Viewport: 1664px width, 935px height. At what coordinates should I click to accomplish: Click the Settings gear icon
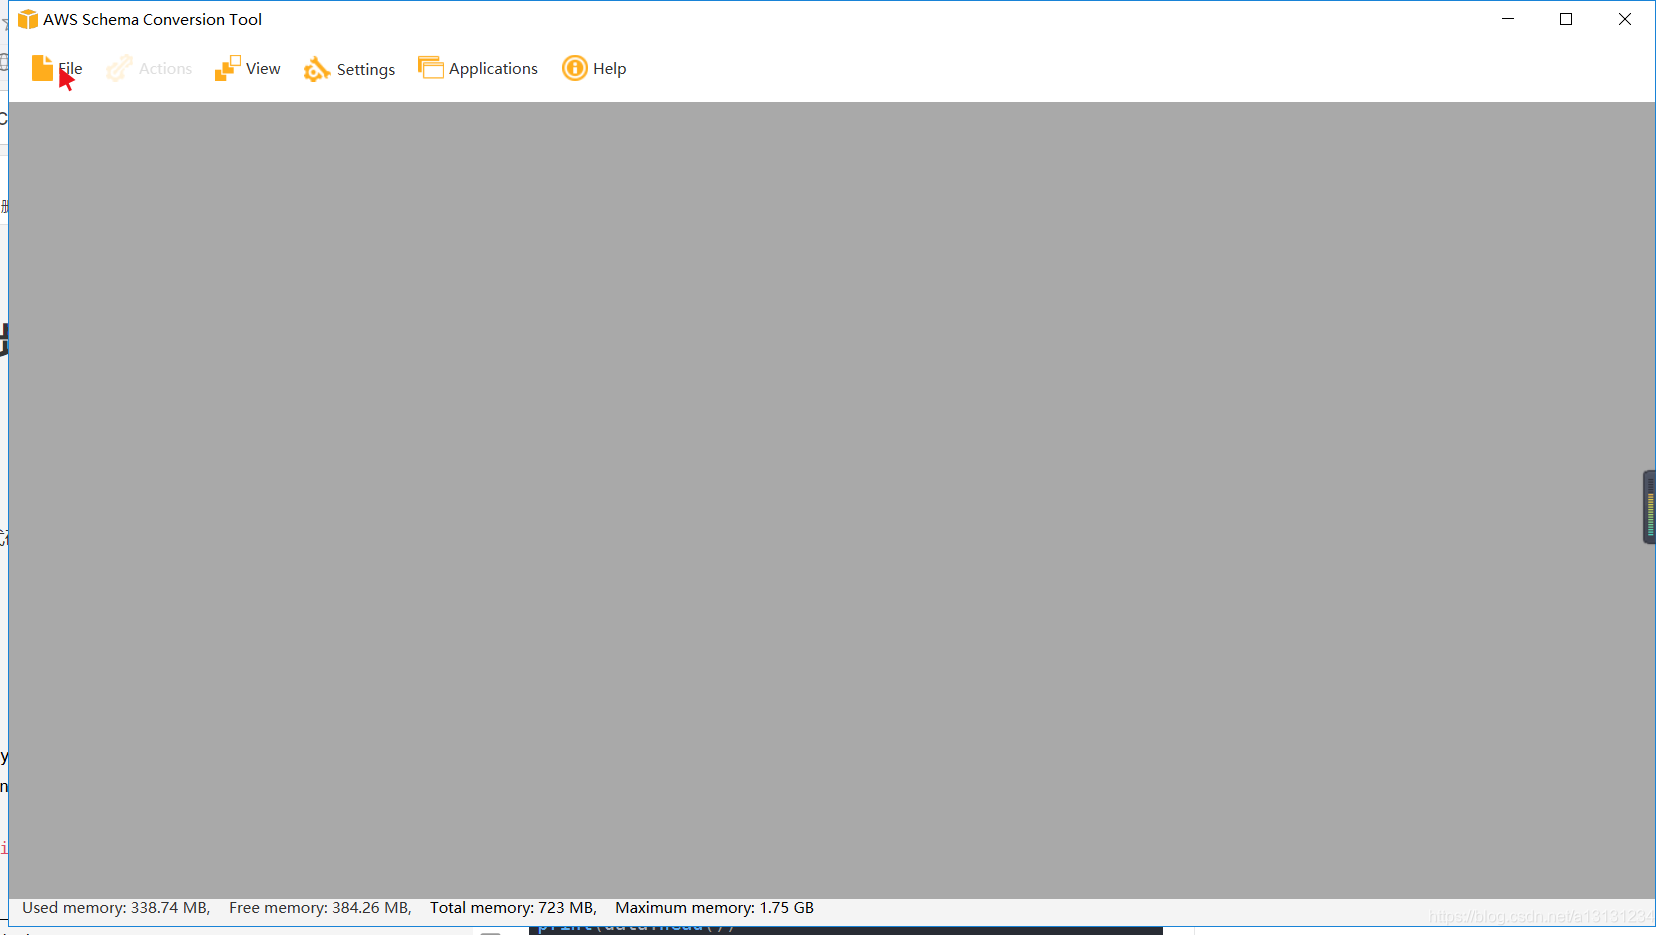click(317, 68)
